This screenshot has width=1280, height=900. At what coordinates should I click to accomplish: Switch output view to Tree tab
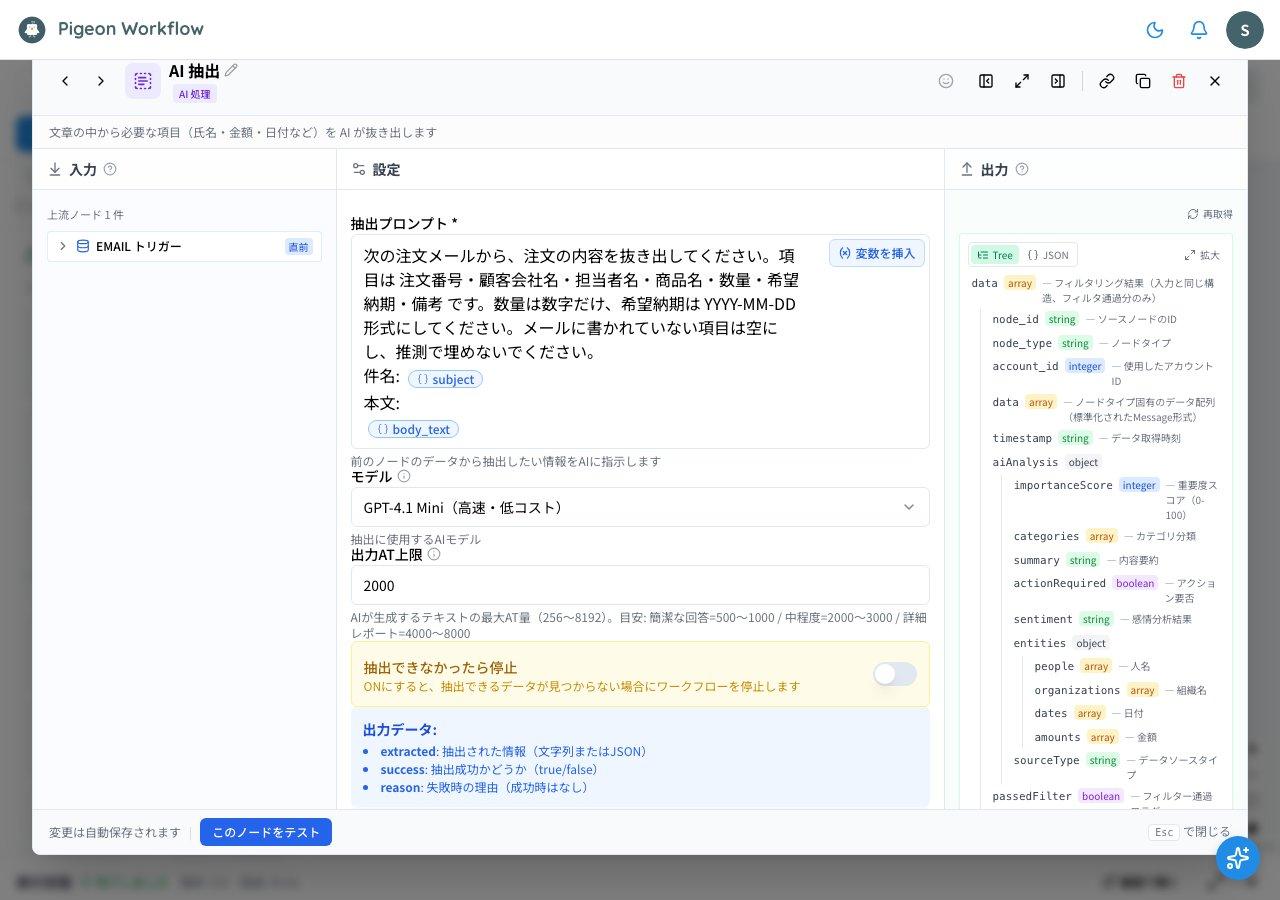click(x=995, y=255)
